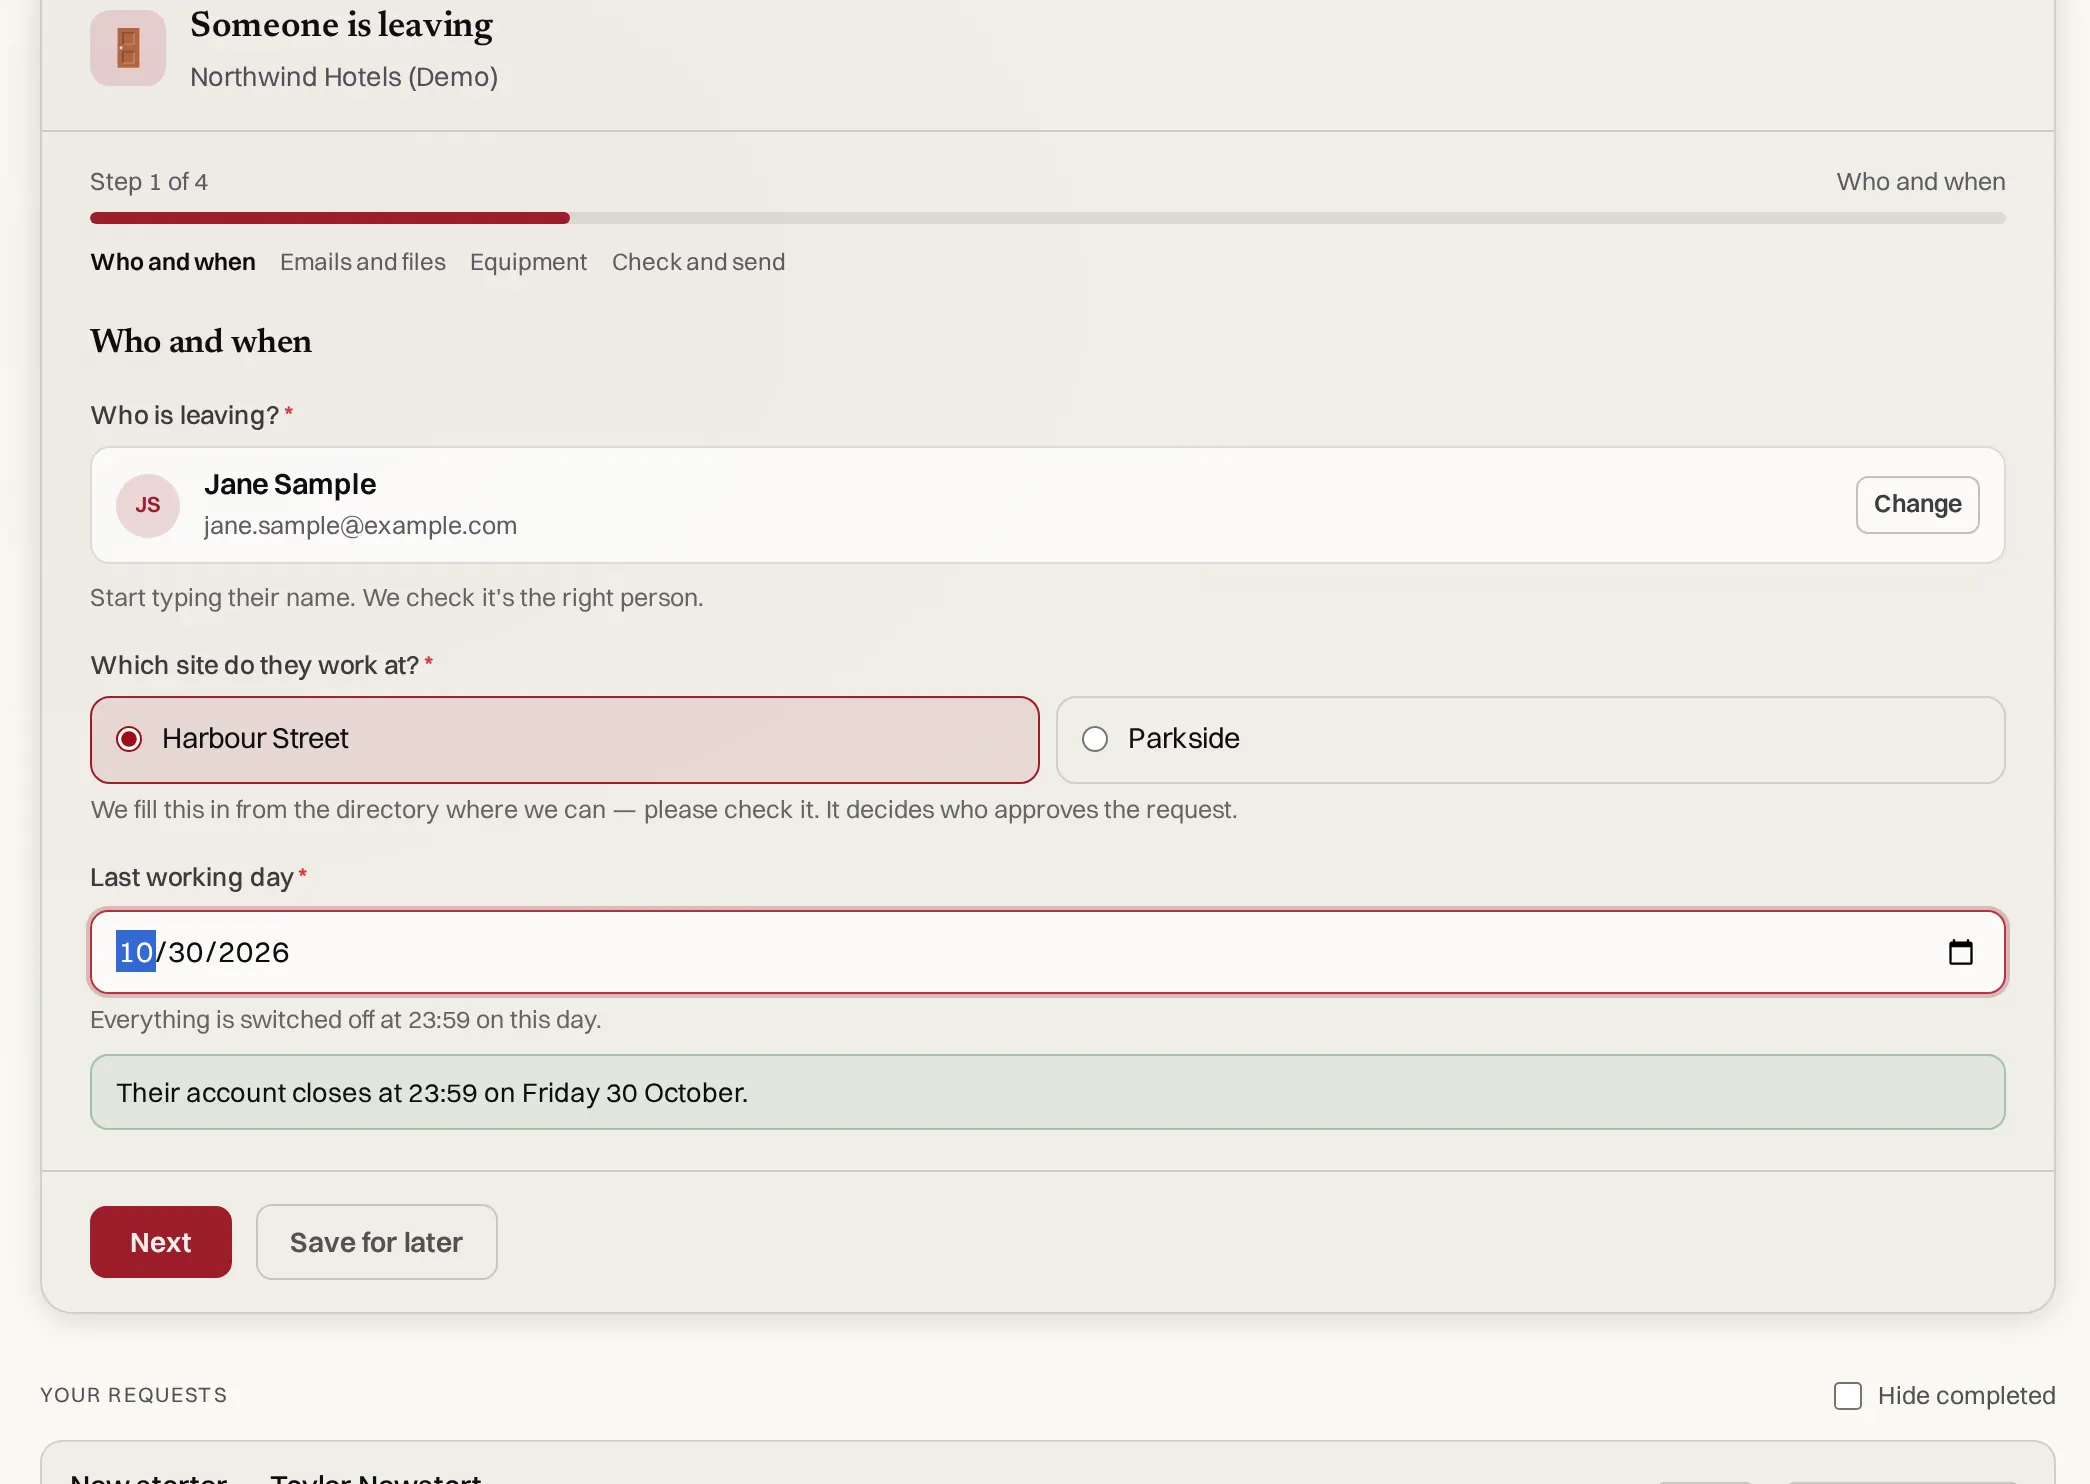Click the Northwind Hotels (Demo) subtitle
Screen dimensions: 2090x1484
344,77
